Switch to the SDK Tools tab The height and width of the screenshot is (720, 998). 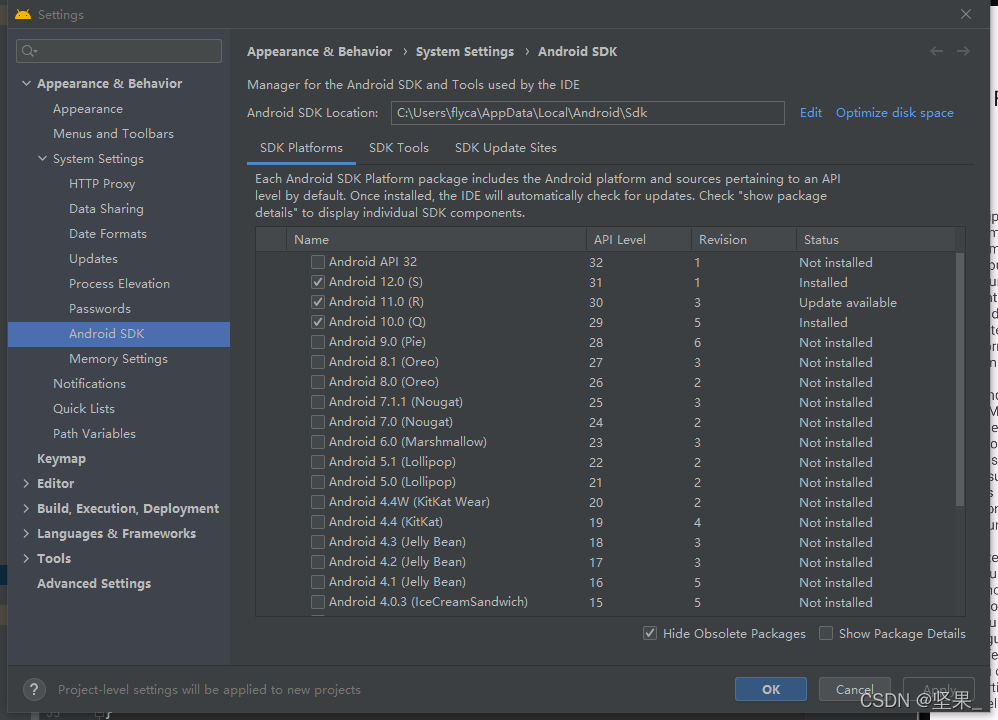coord(399,147)
